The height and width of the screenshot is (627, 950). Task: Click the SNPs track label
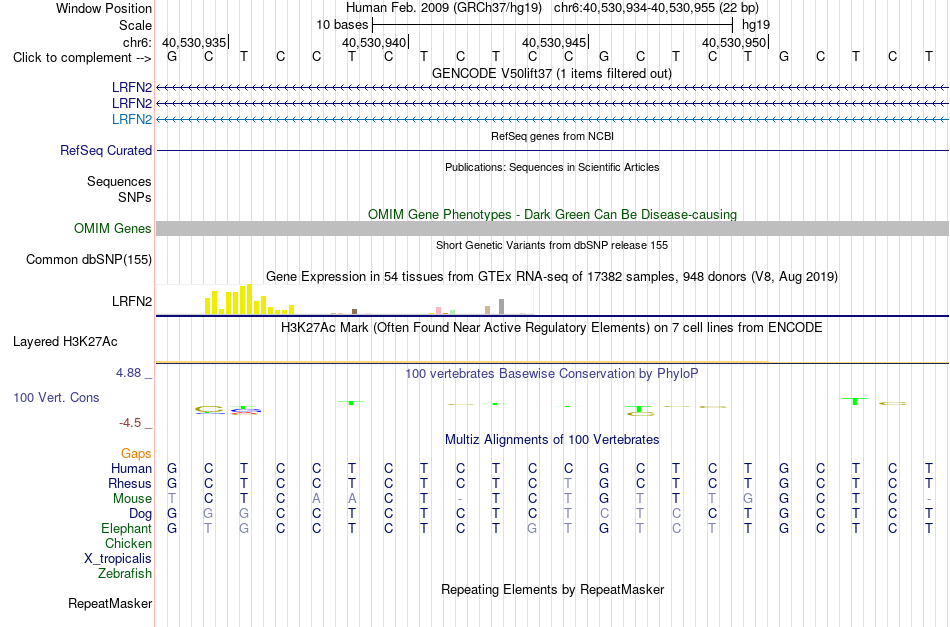click(135, 197)
